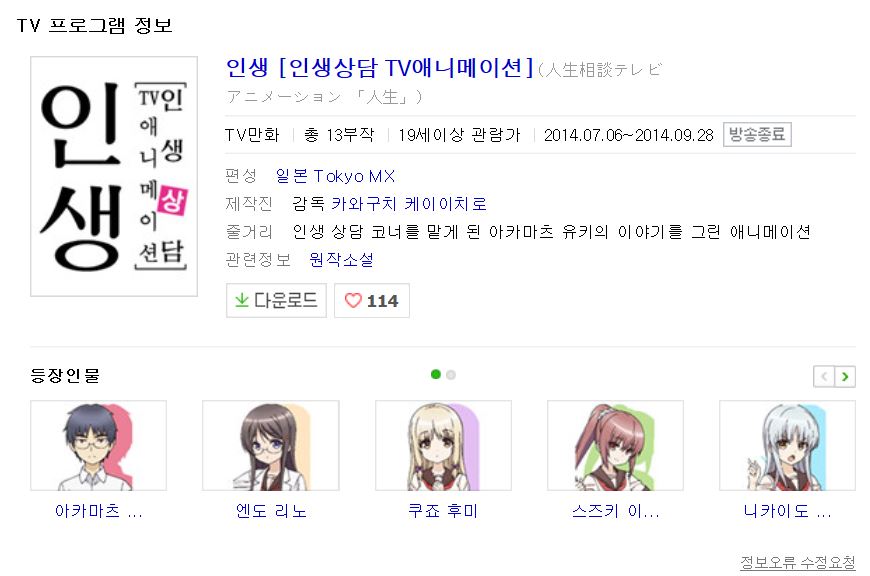Click the 쿠죠 후미 name link

443,511
